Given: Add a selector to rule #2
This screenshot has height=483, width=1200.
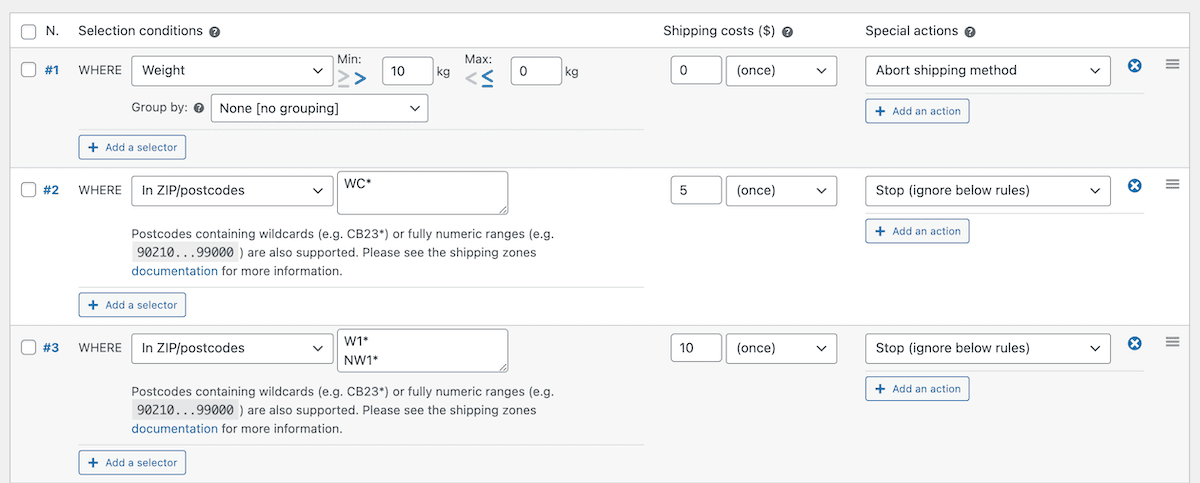Looking at the screenshot, I should [132, 305].
